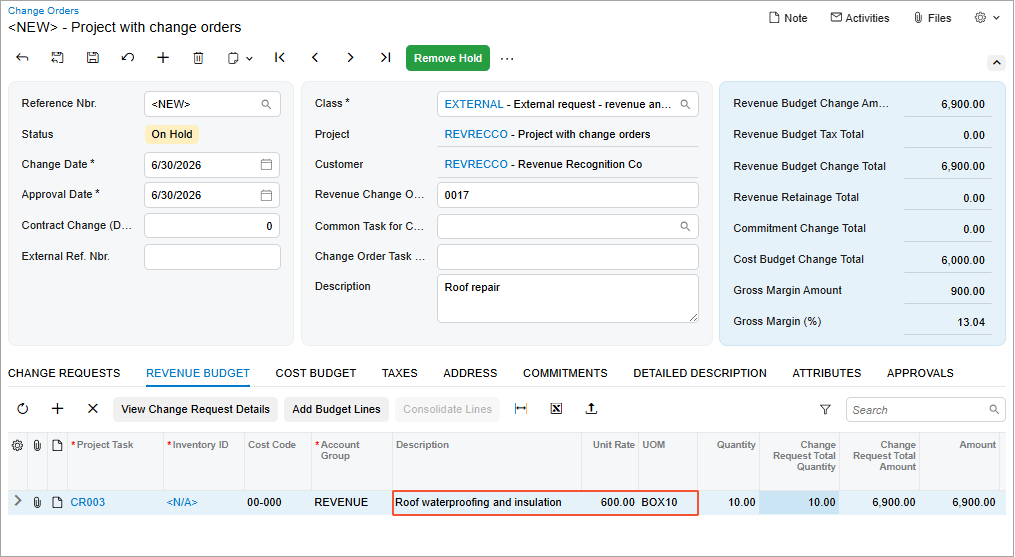Go to the last record
This screenshot has height=557, width=1015.
pos(386,58)
